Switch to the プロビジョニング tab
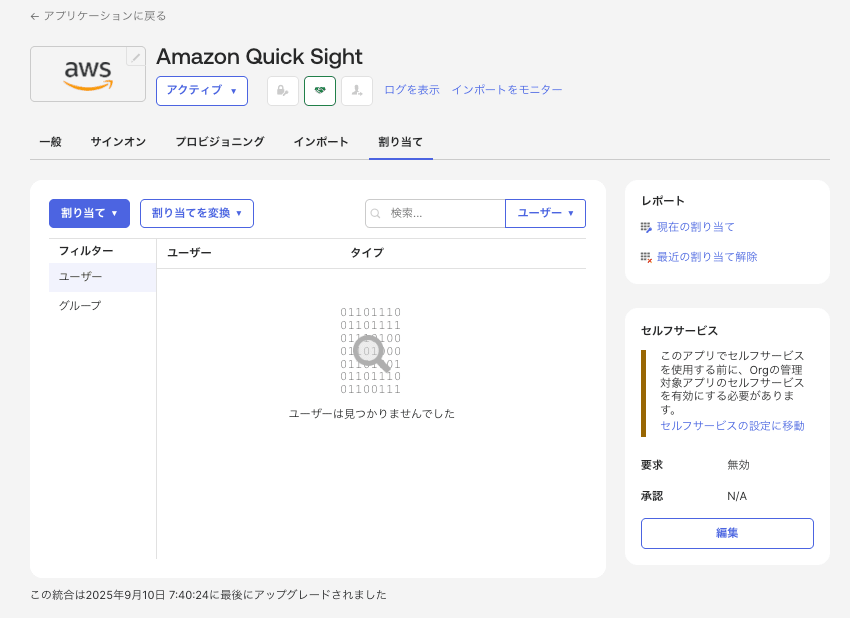The image size is (850, 618). point(220,142)
